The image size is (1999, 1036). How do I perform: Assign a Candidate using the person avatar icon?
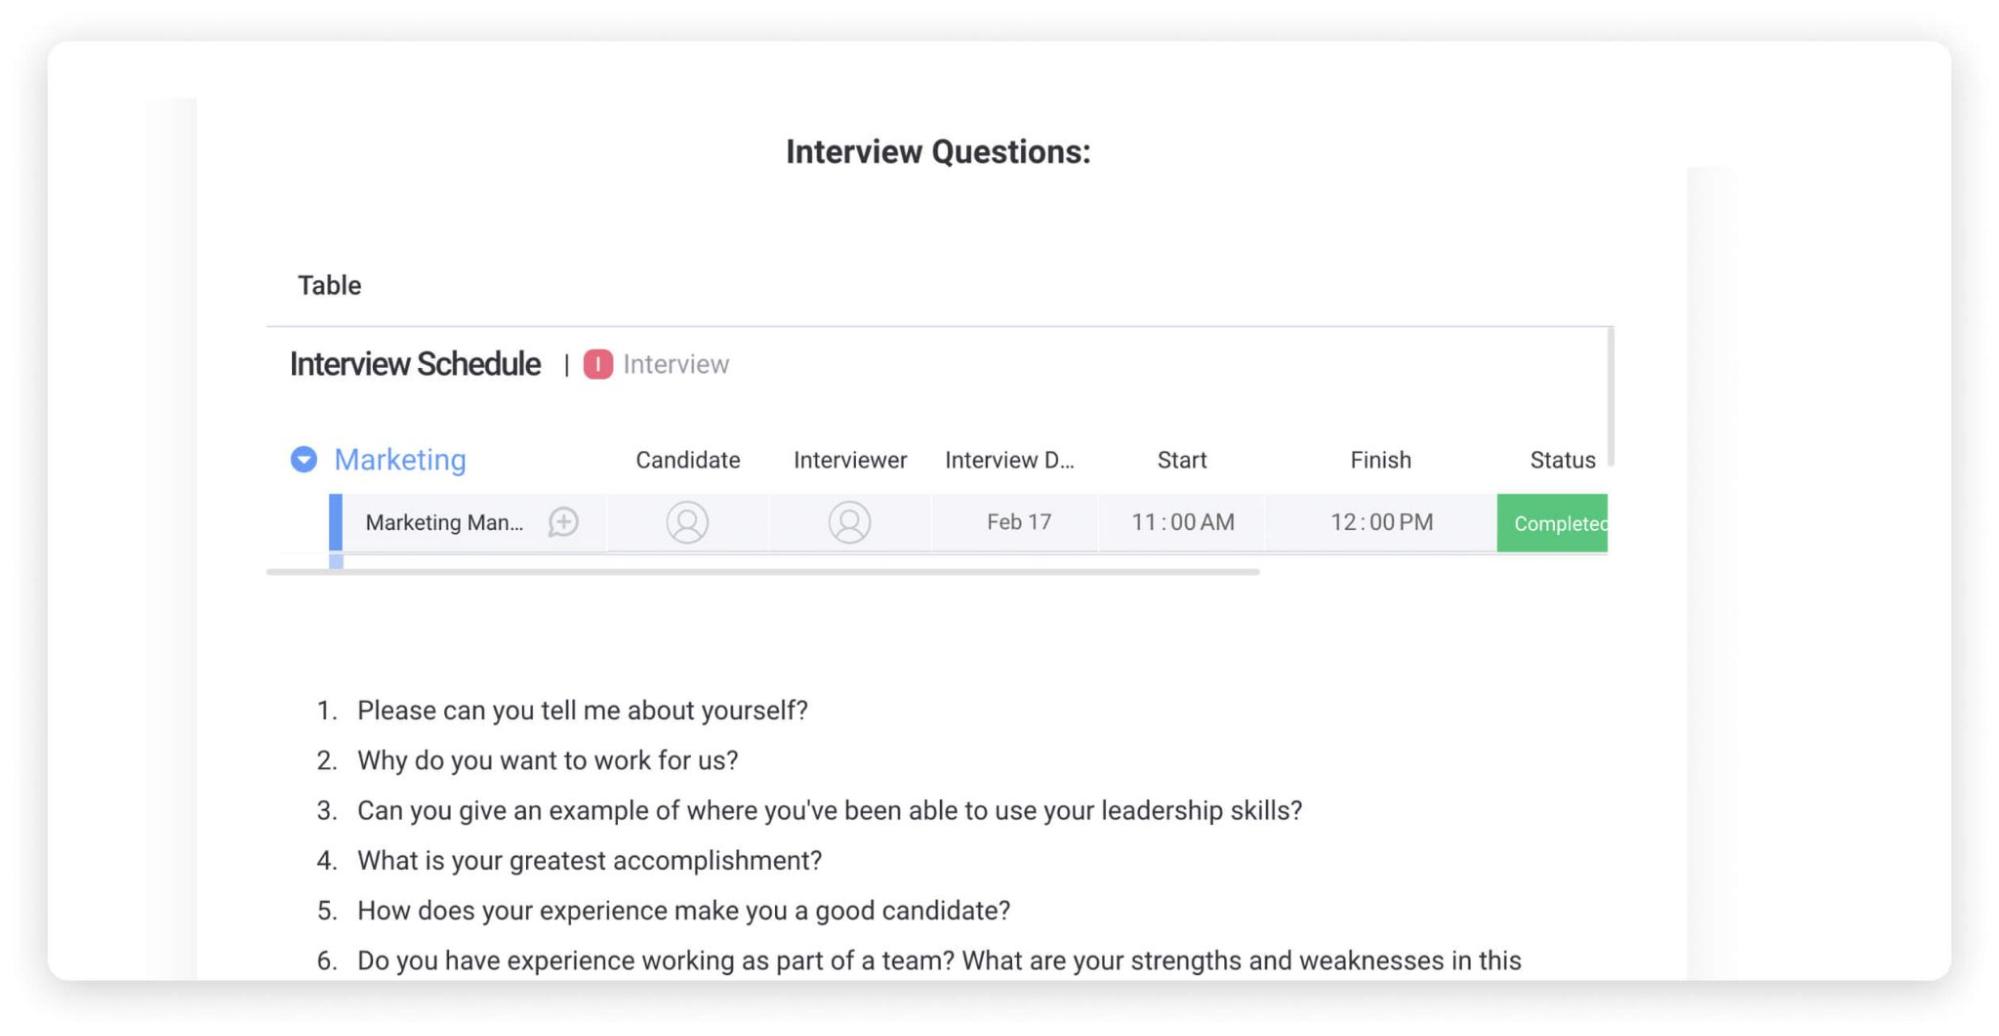coord(687,521)
